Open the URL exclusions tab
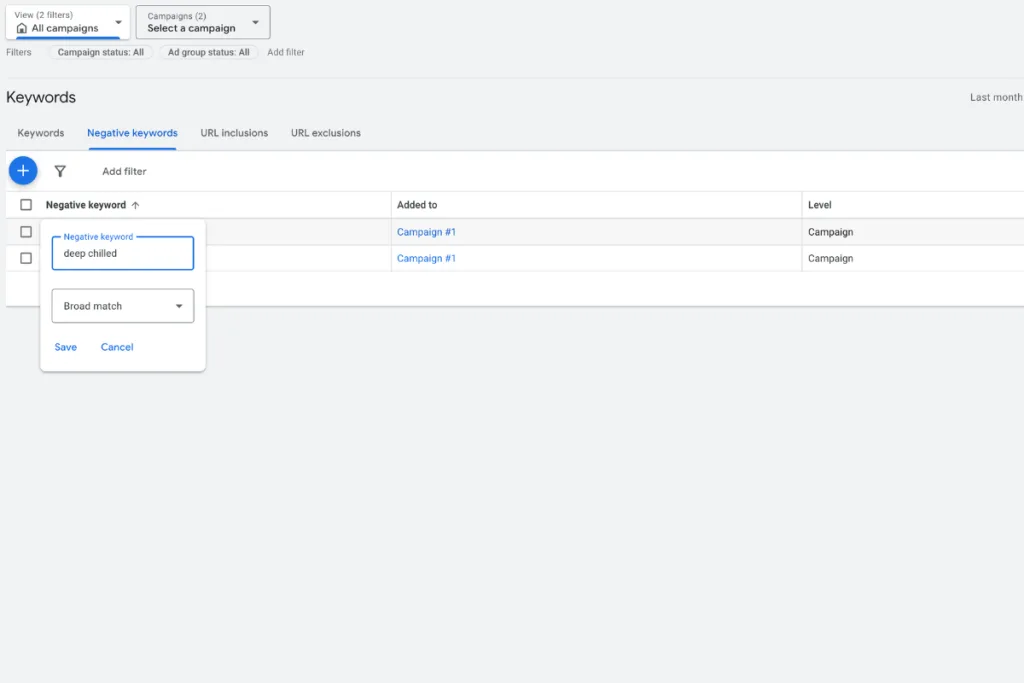Image resolution: width=1024 pixels, height=683 pixels. click(x=326, y=133)
